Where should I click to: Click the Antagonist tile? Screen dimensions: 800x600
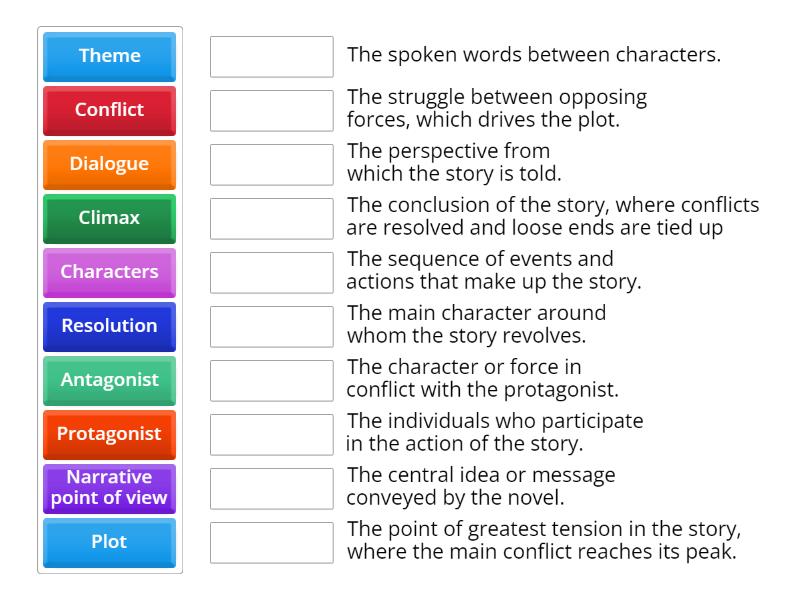pos(108,380)
